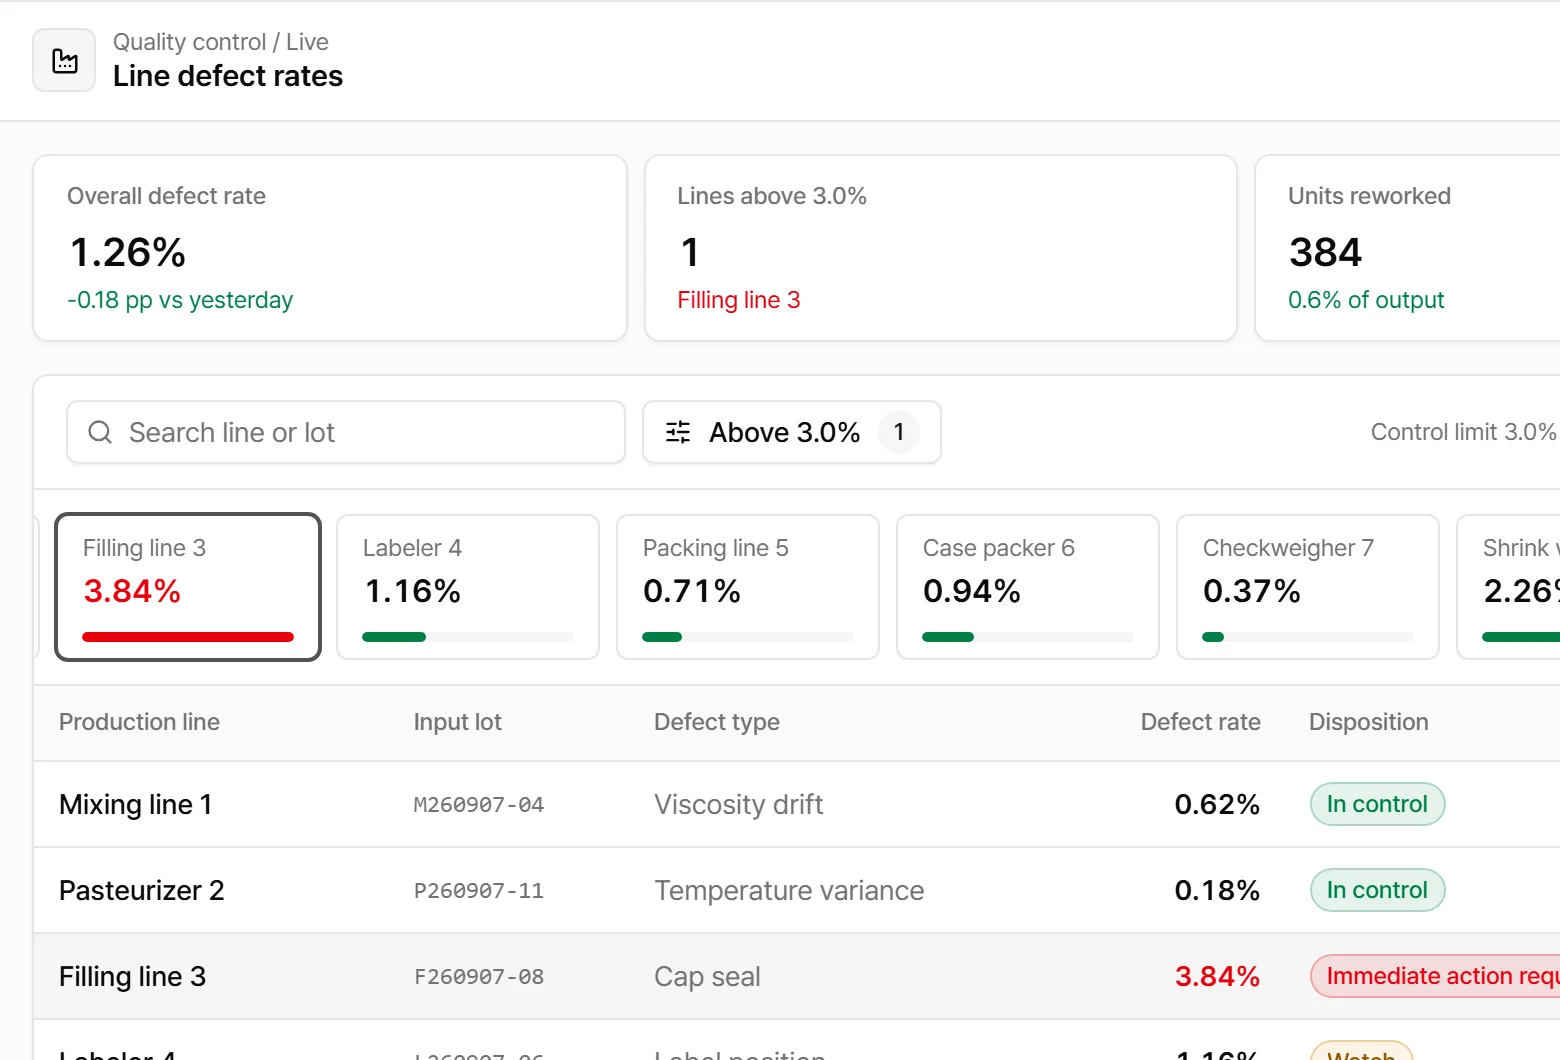This screenshot has height=1060, width=1560.
Task: Click the Control limit 3.0% label
Action: coord(1463,432)
